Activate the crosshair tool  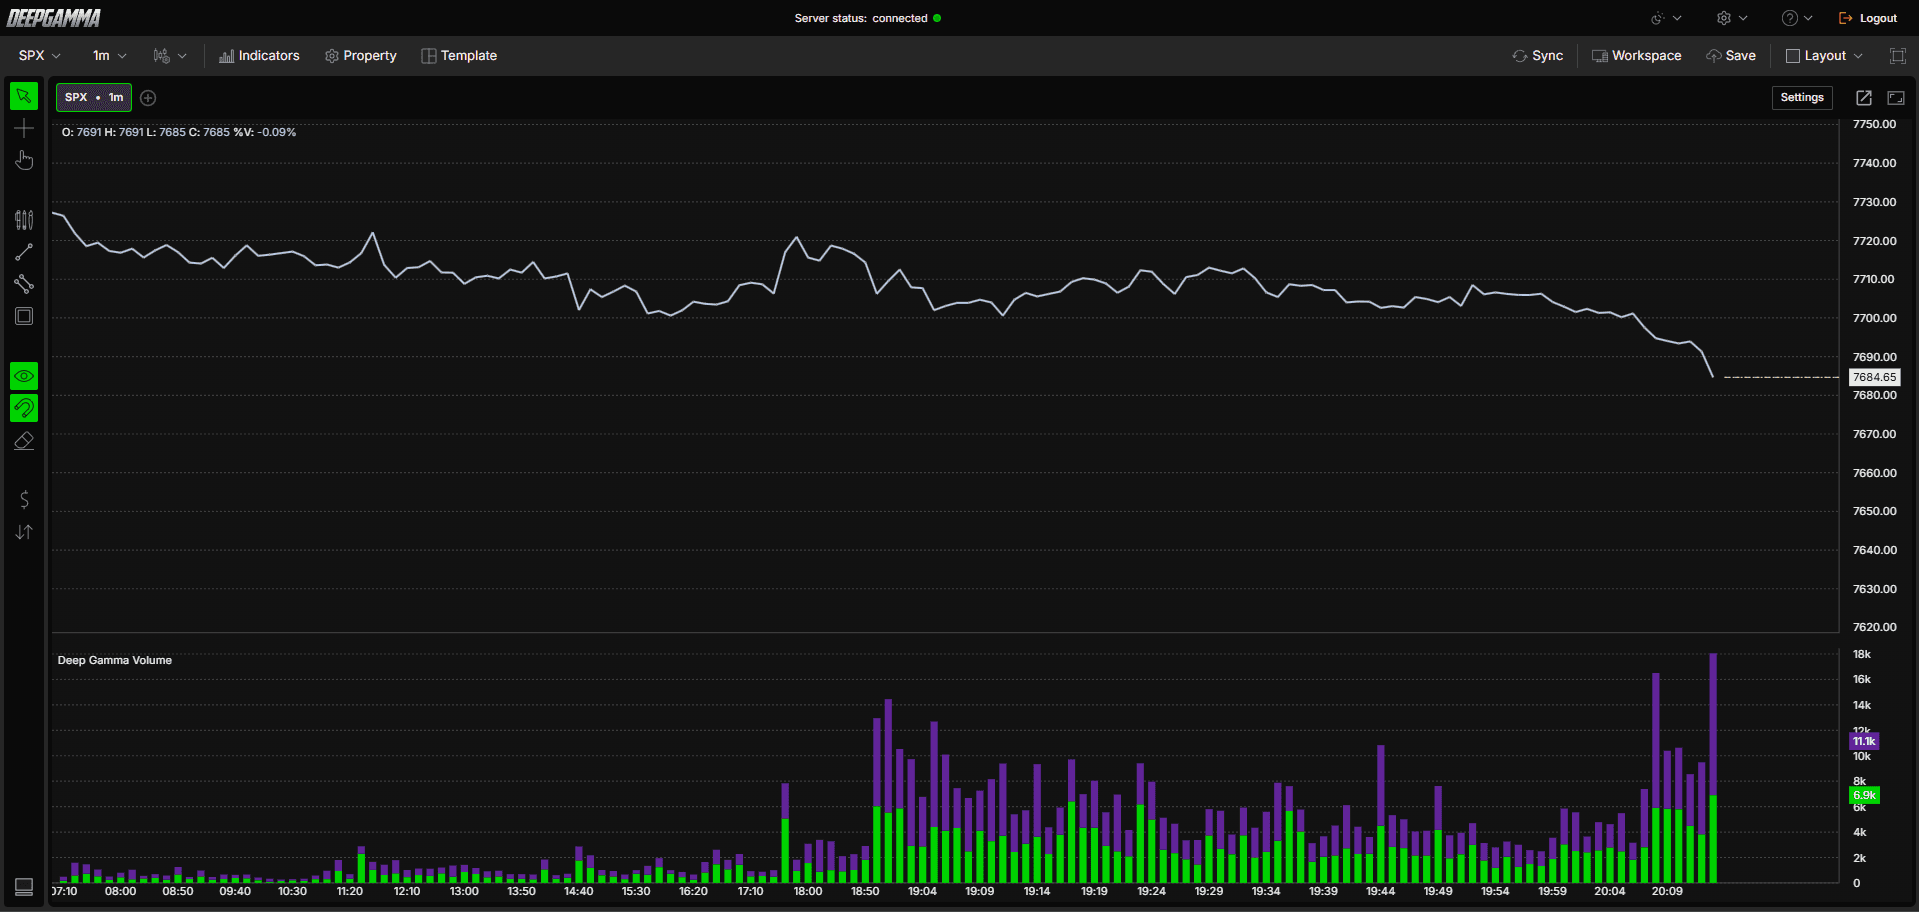(x=24, y=128)
